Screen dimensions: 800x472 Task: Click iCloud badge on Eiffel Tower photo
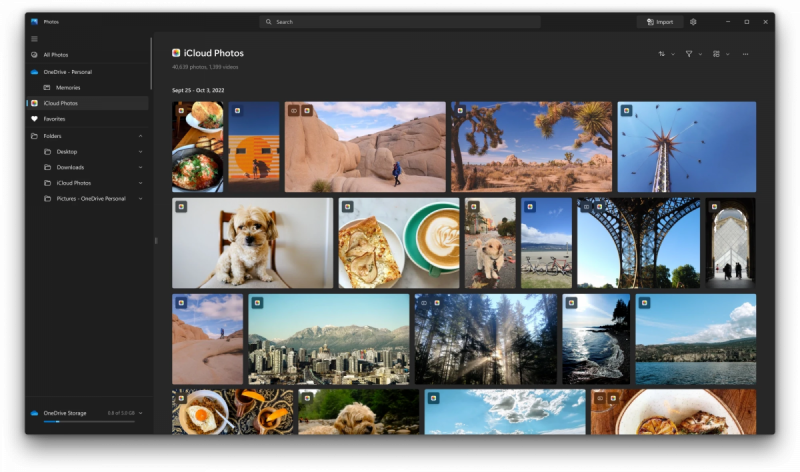[586, 207]
